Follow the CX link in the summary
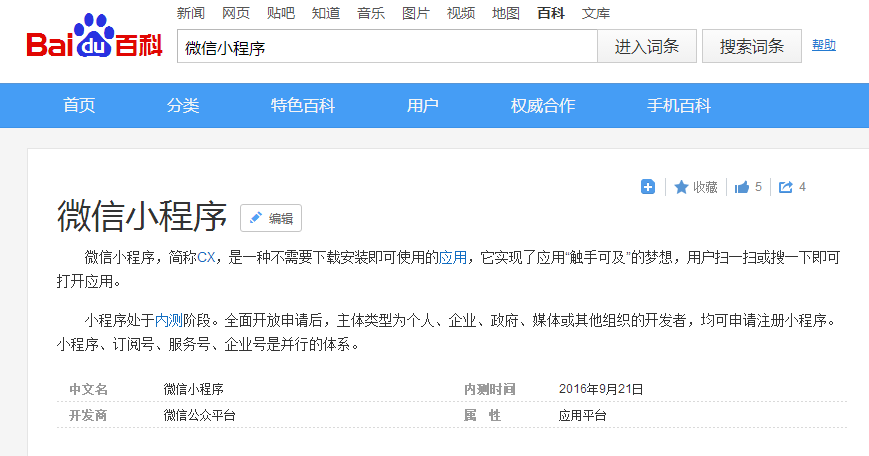The width and height of the screenshot is (869, 456). click(x=206, y=258)
